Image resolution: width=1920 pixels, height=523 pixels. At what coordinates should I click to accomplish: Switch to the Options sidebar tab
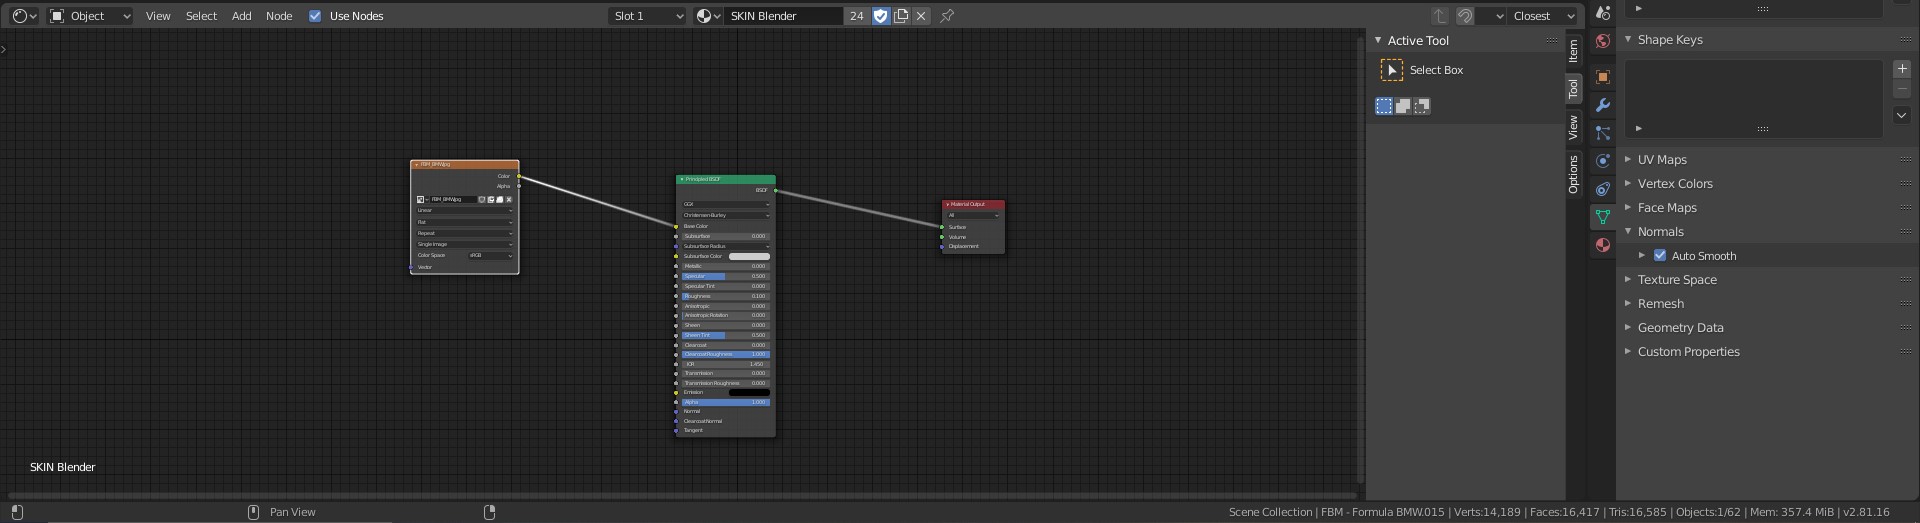point(1573,174)
